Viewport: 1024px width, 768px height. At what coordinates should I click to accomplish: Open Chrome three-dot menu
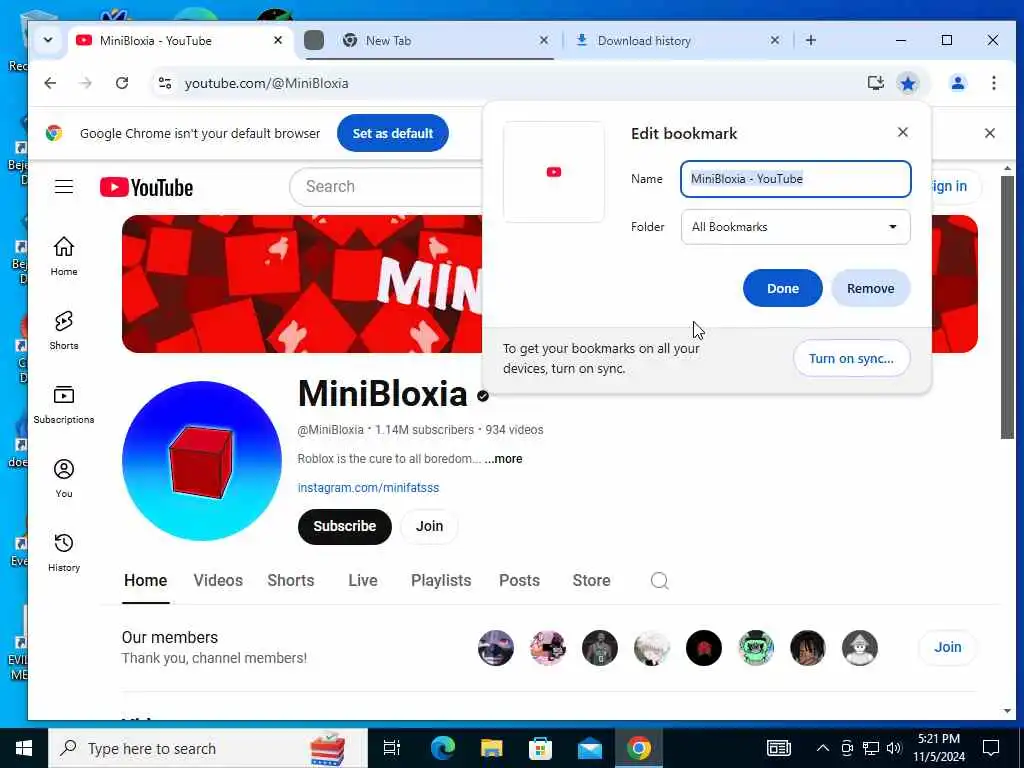tap(993, 83)
